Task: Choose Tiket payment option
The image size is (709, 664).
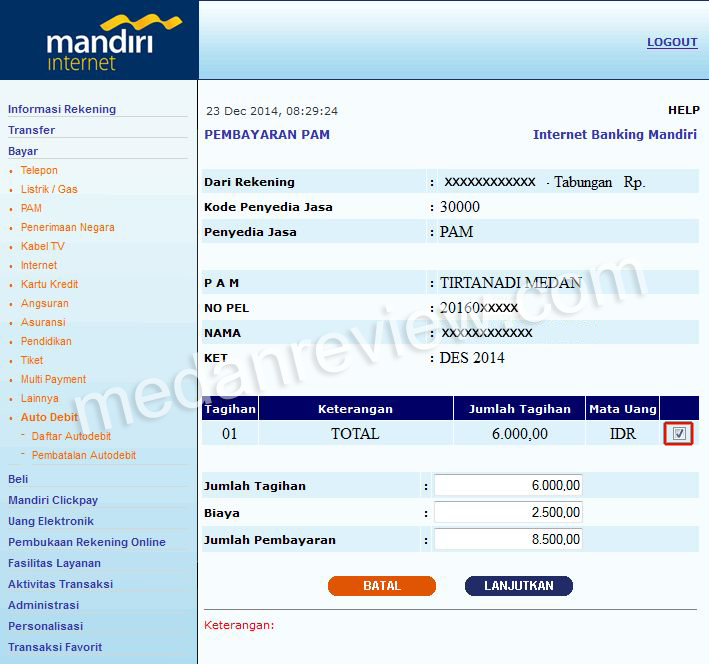Action: tap(32, 360)
